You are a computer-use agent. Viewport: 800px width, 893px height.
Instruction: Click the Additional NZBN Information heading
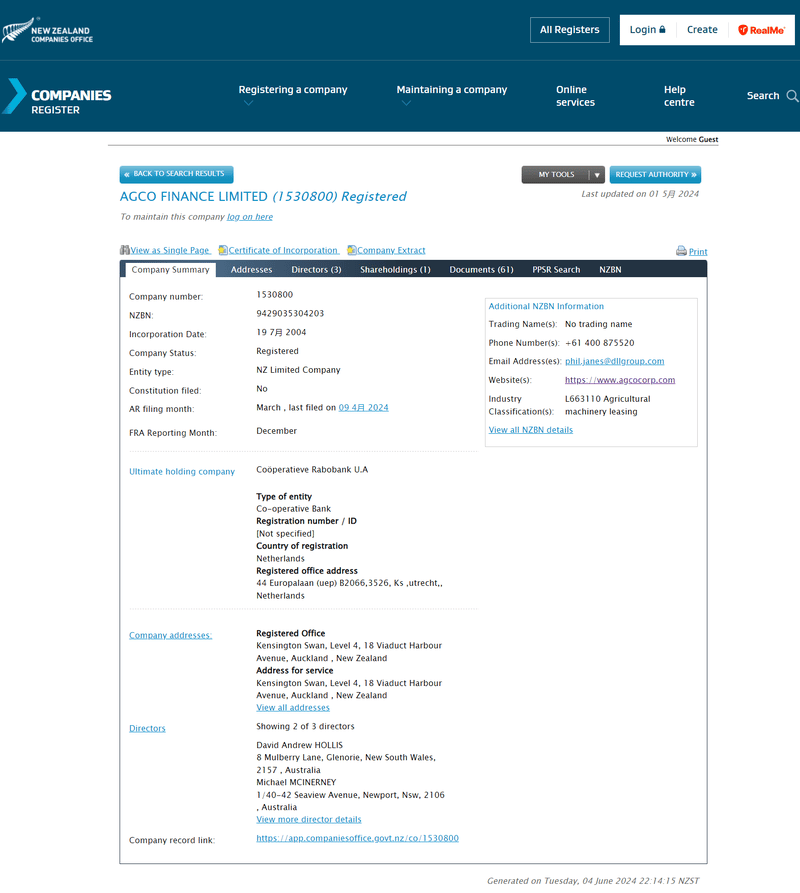pos(546,306)
